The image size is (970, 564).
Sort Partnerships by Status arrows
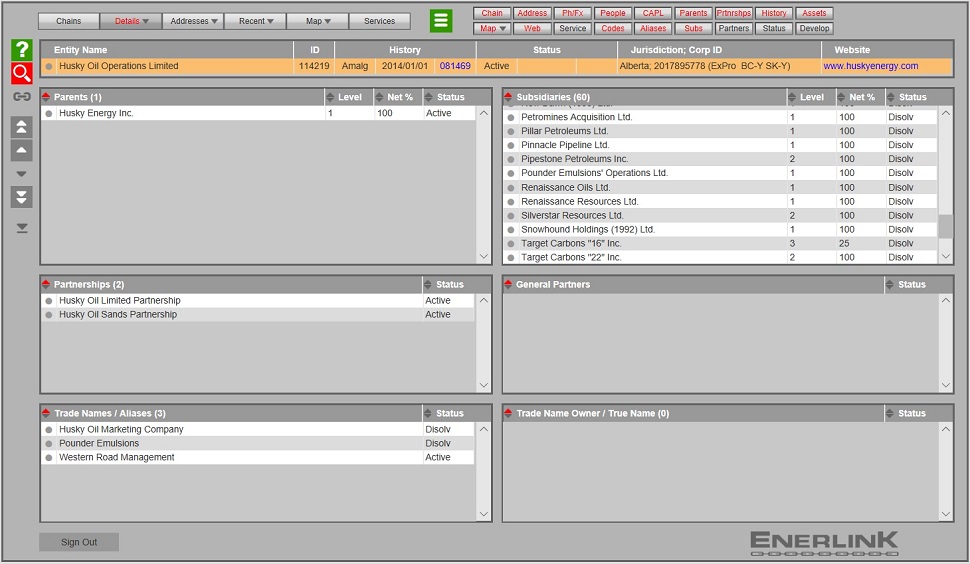point(427,284)
